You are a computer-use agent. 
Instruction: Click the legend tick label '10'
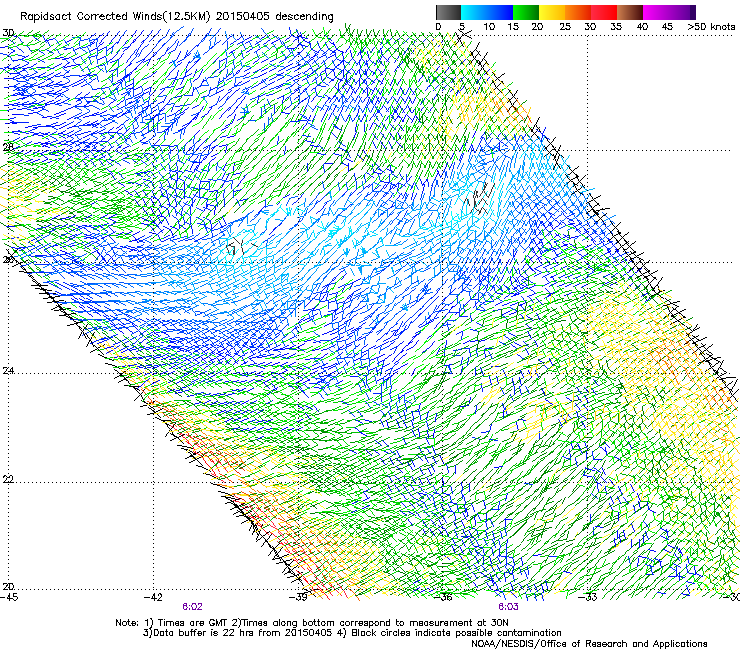click(489, 27)
